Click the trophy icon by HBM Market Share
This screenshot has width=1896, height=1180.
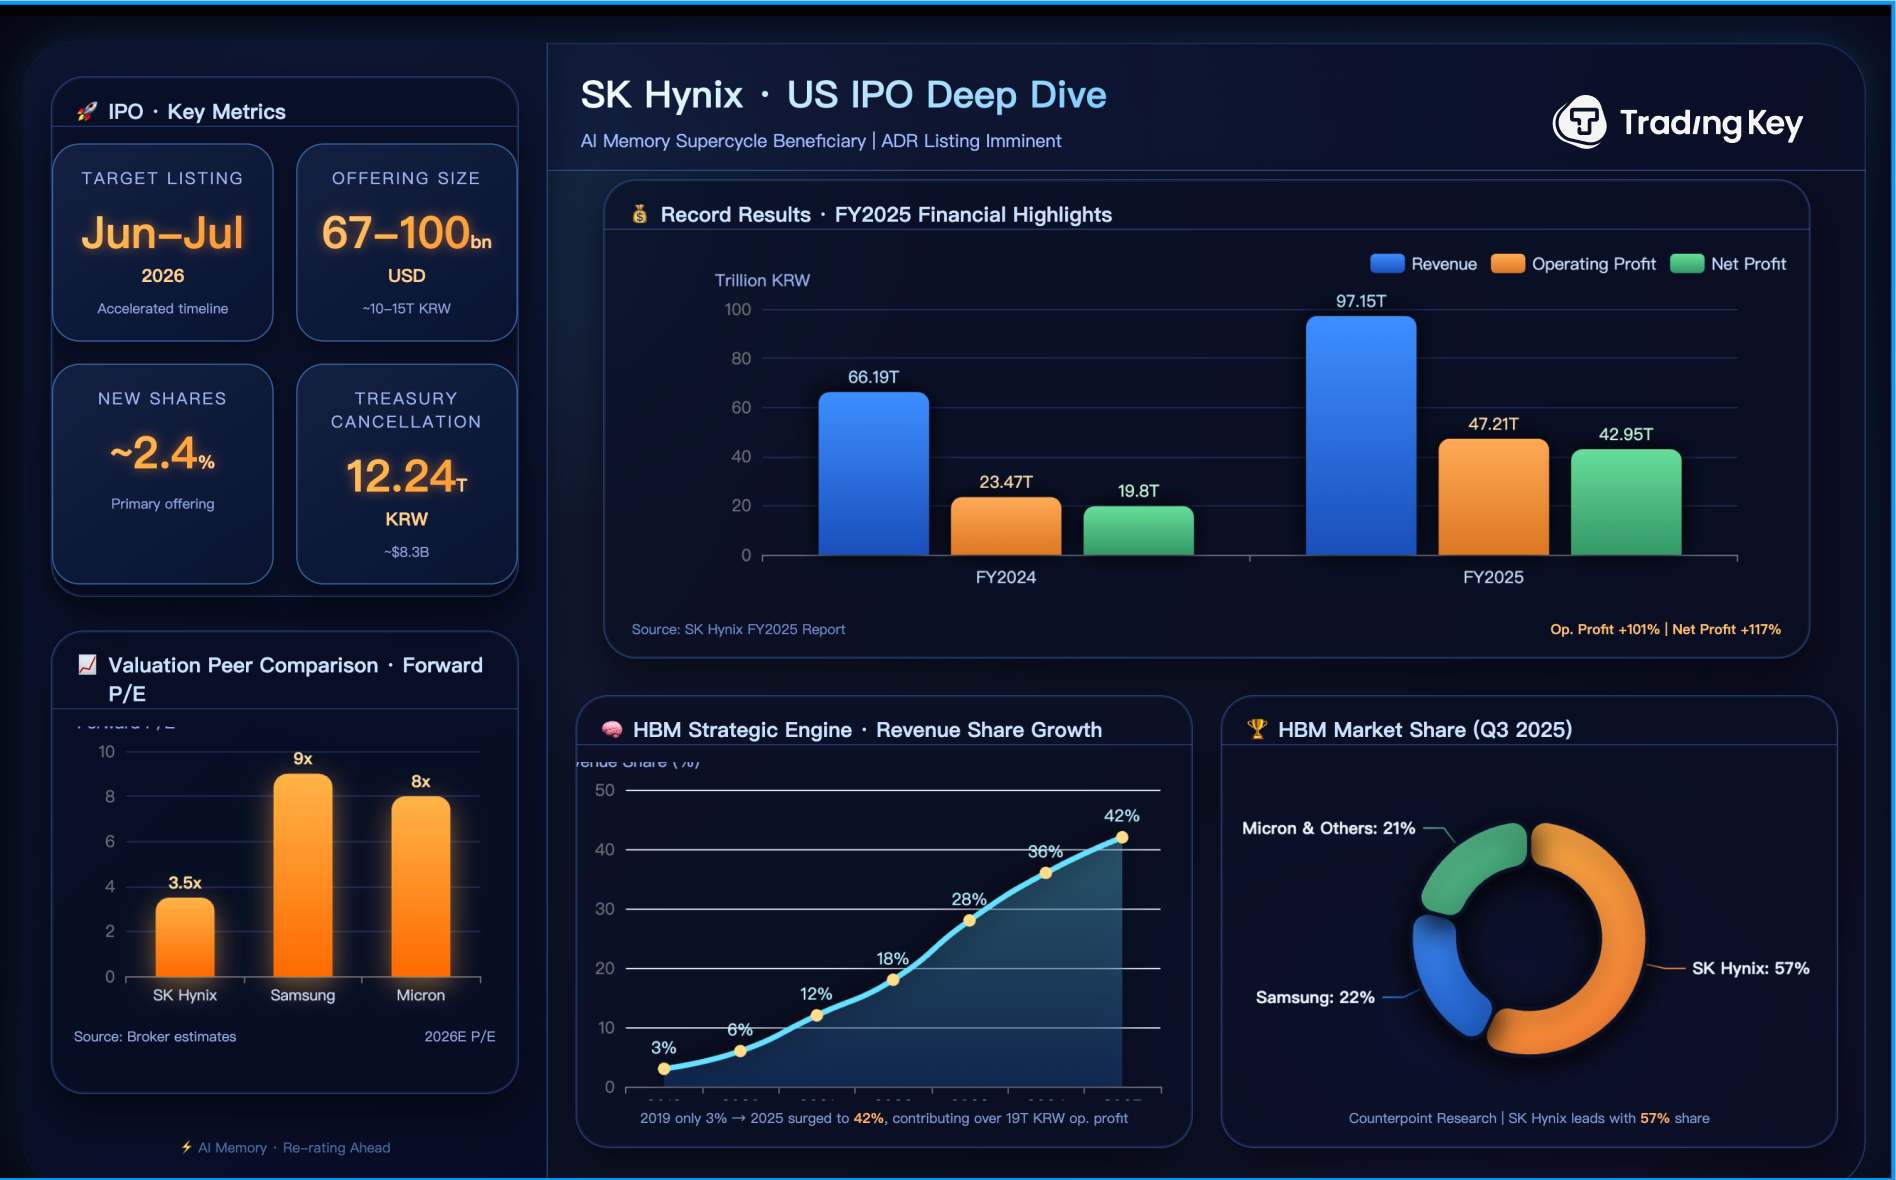click(1257, 729)
